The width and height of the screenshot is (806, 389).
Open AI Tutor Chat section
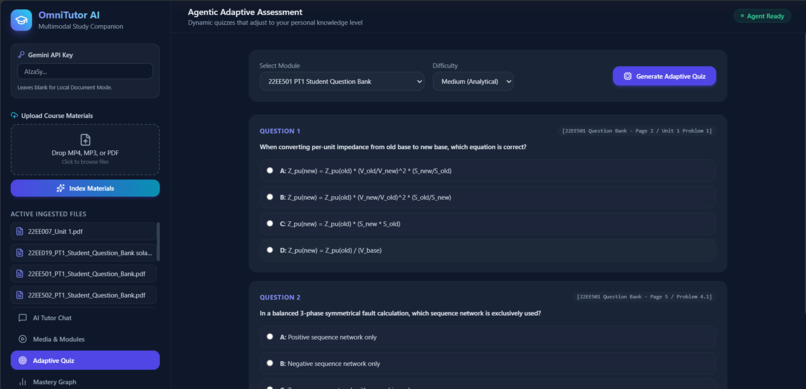click(85, 318)
